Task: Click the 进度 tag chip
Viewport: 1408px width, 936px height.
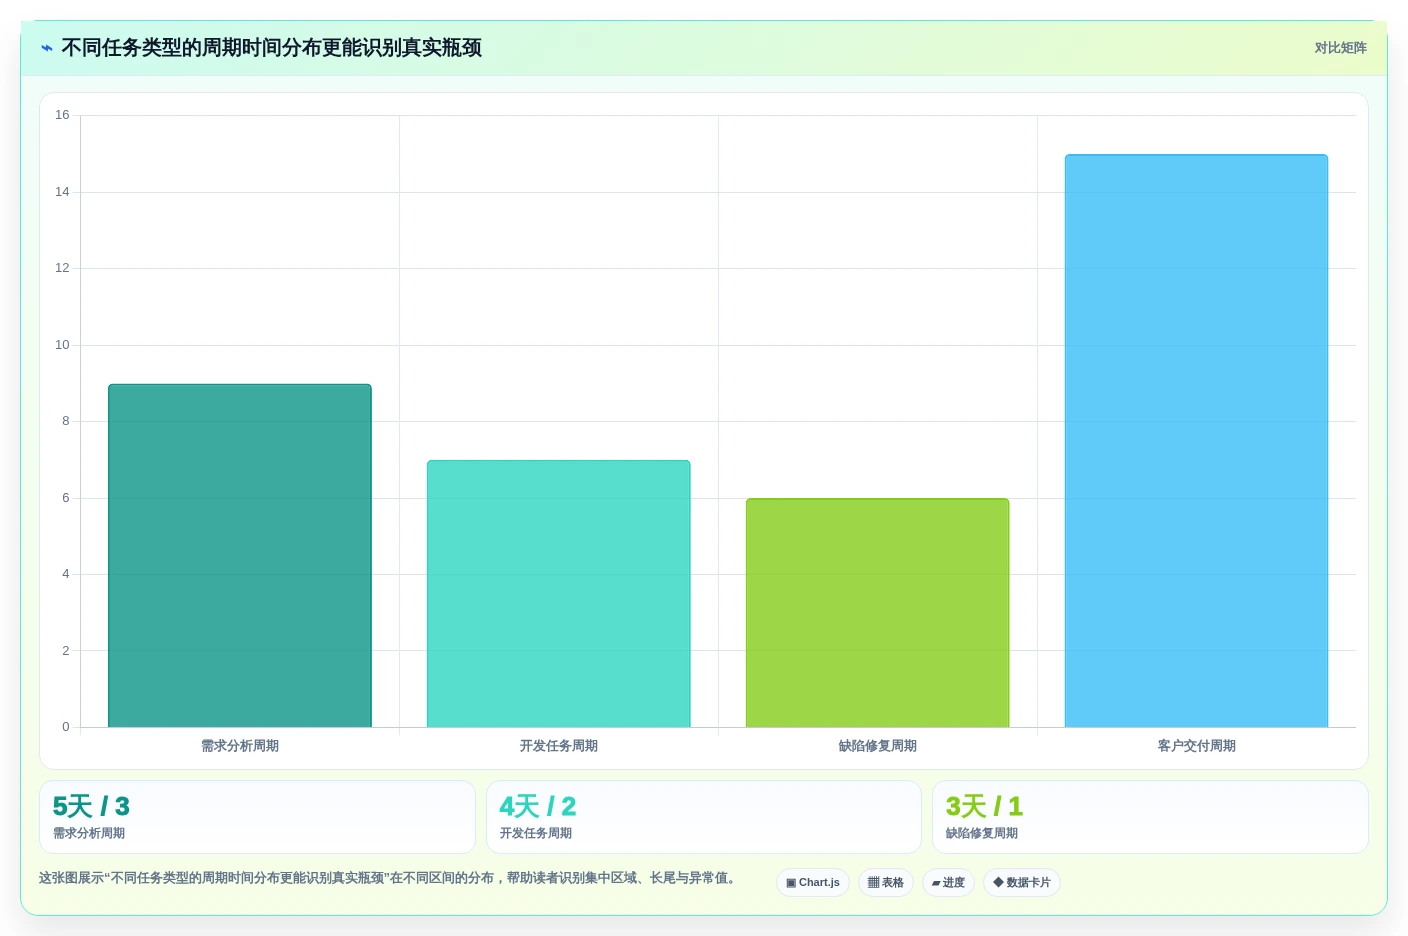Action: [x=948, y=882]
